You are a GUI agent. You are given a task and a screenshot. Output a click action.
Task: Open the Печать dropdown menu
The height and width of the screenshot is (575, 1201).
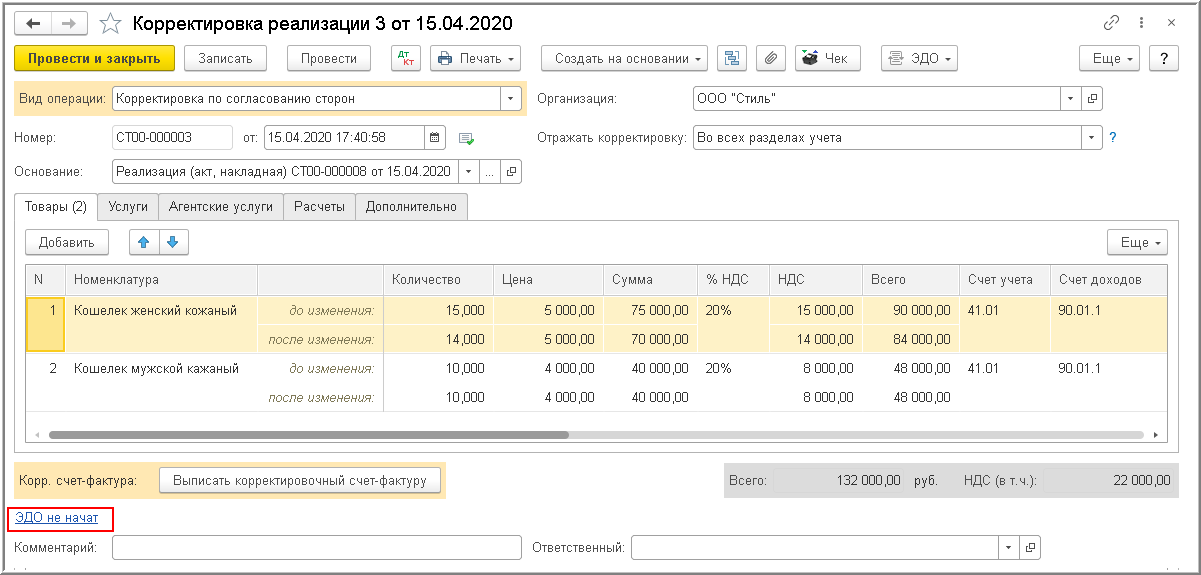(476, 59)
